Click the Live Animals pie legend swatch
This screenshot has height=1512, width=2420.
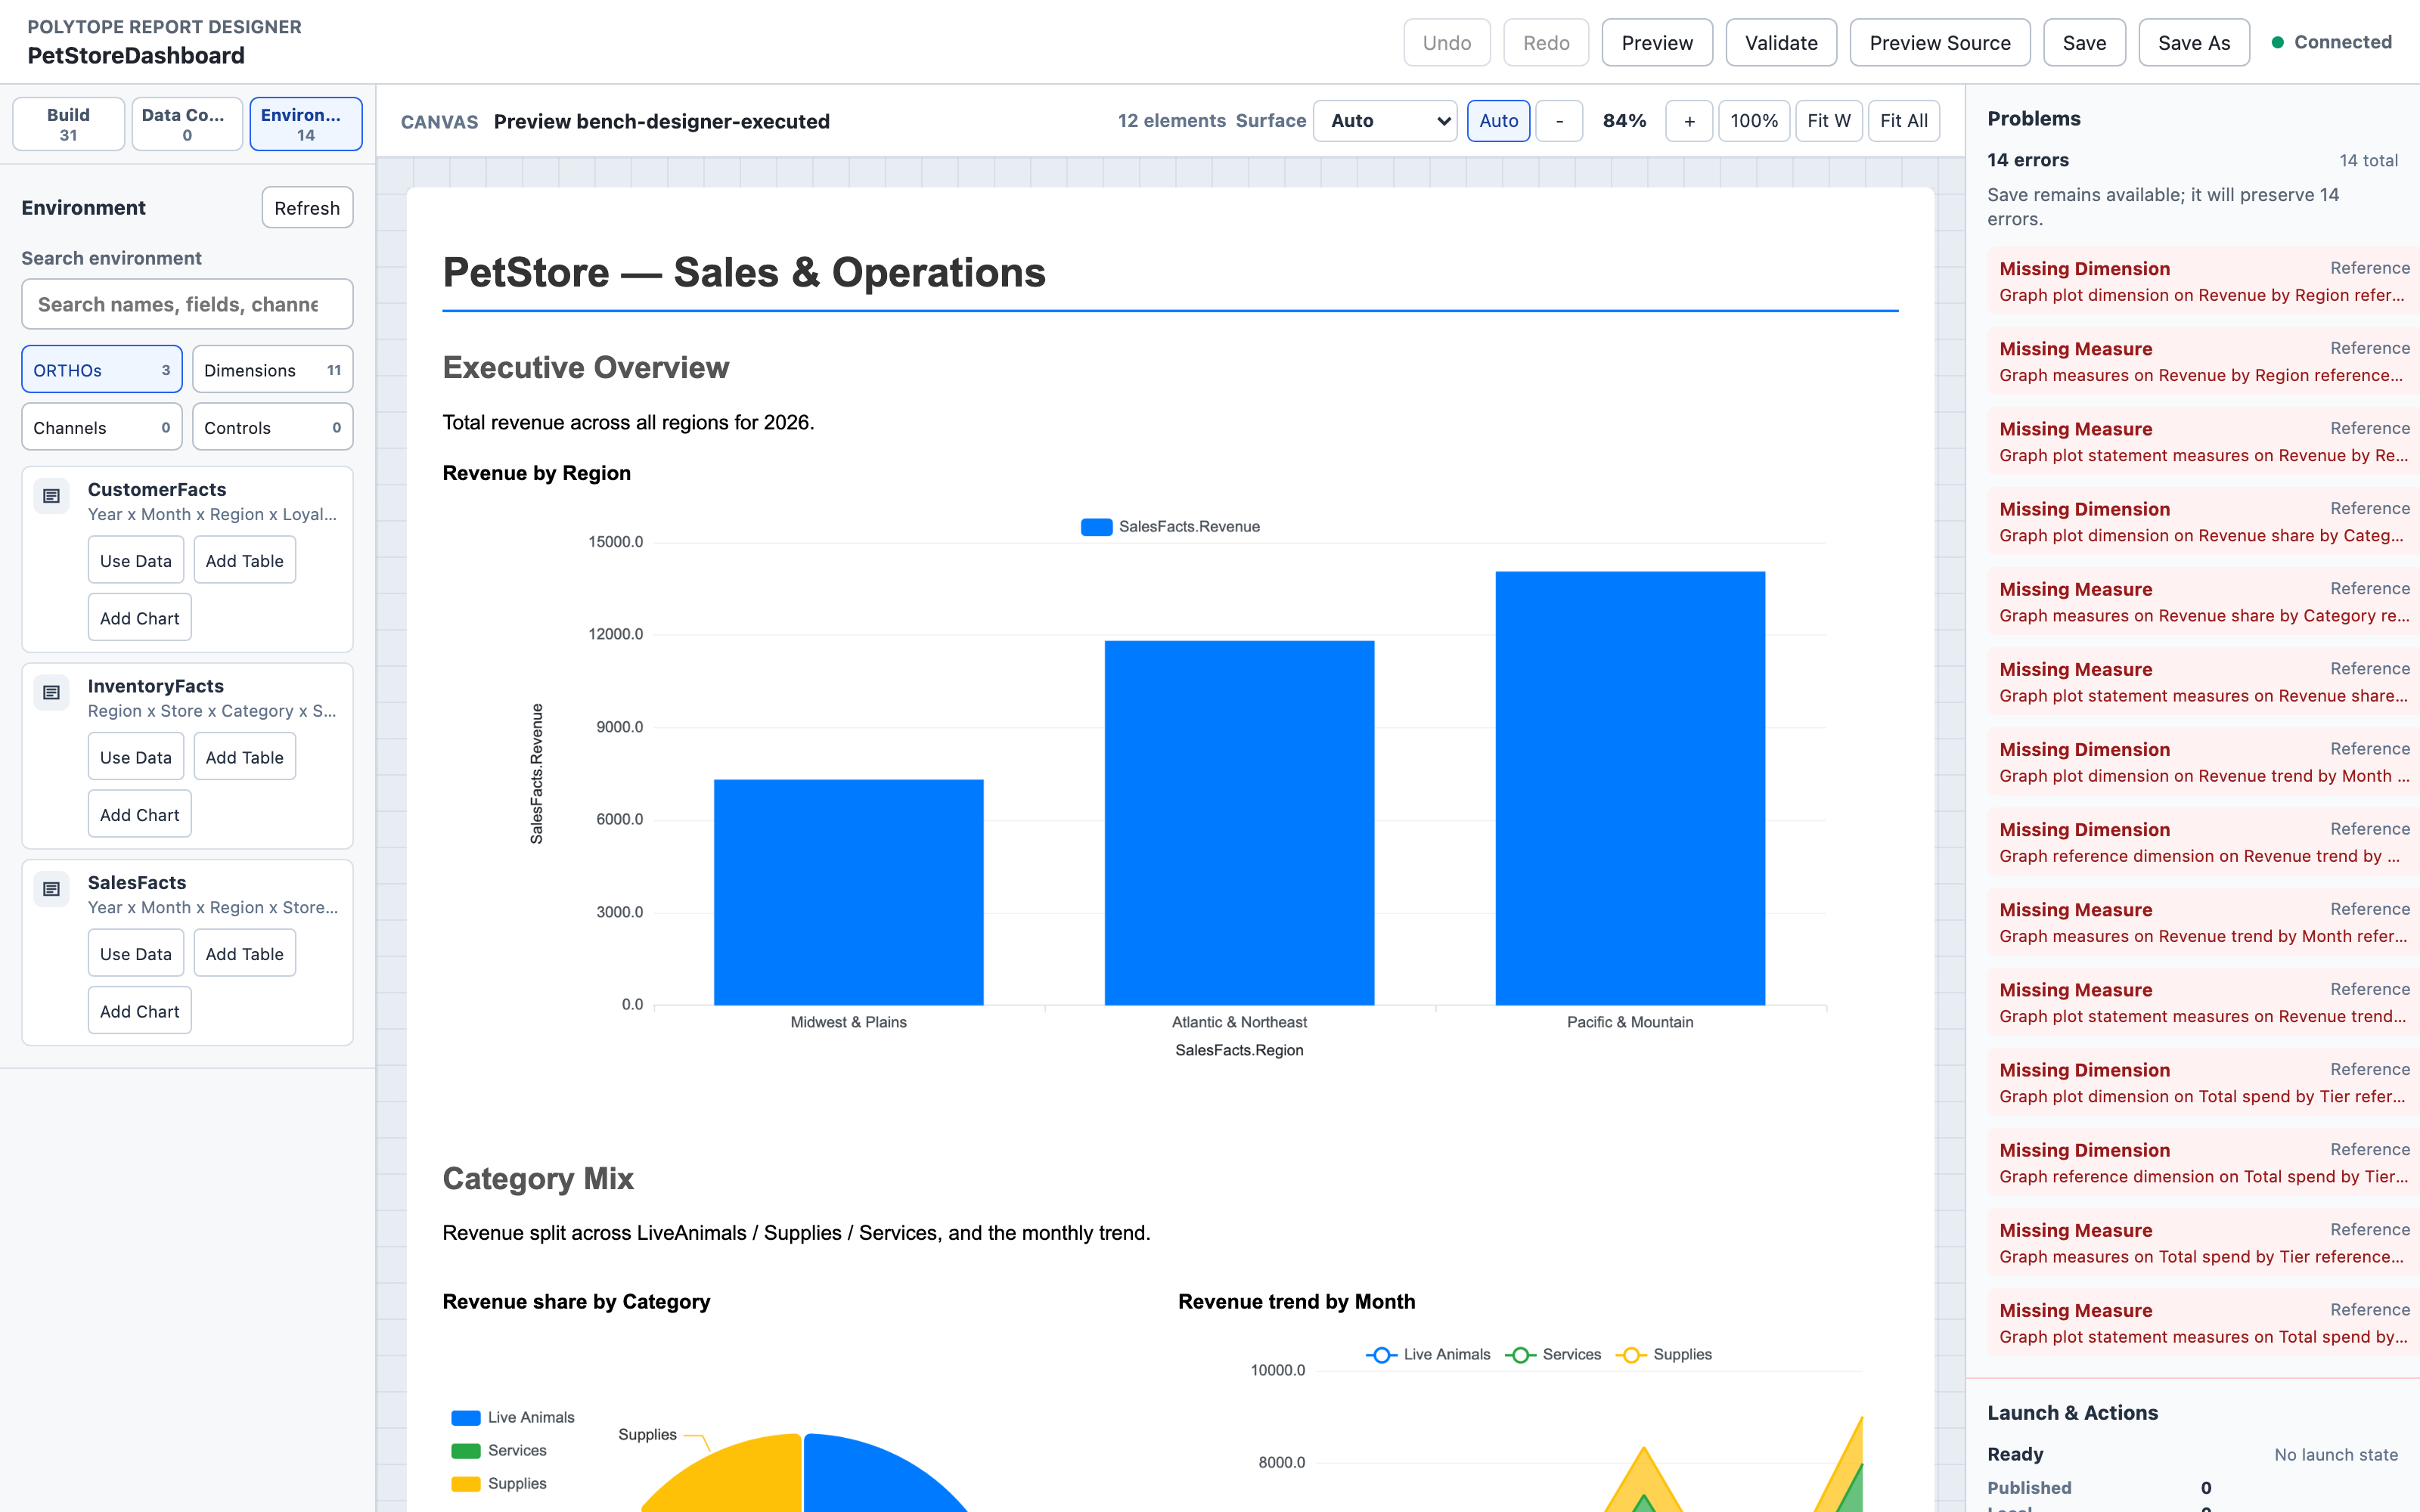click(x=466, y=1418)
